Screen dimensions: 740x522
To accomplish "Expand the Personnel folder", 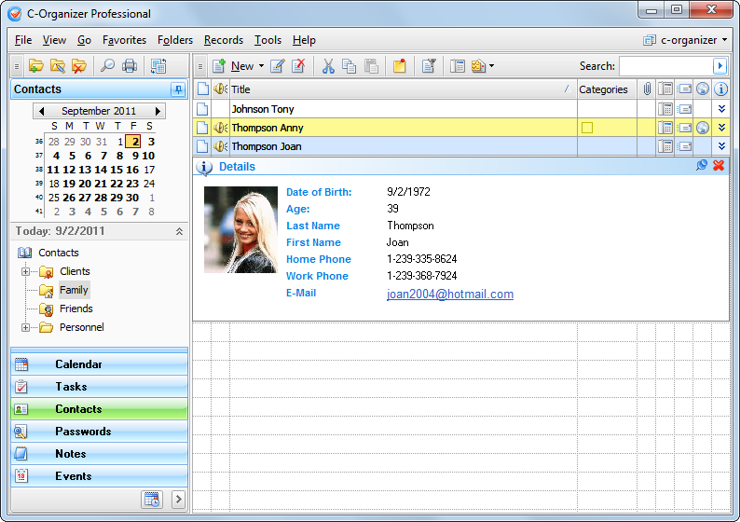I will coord(25,328).
